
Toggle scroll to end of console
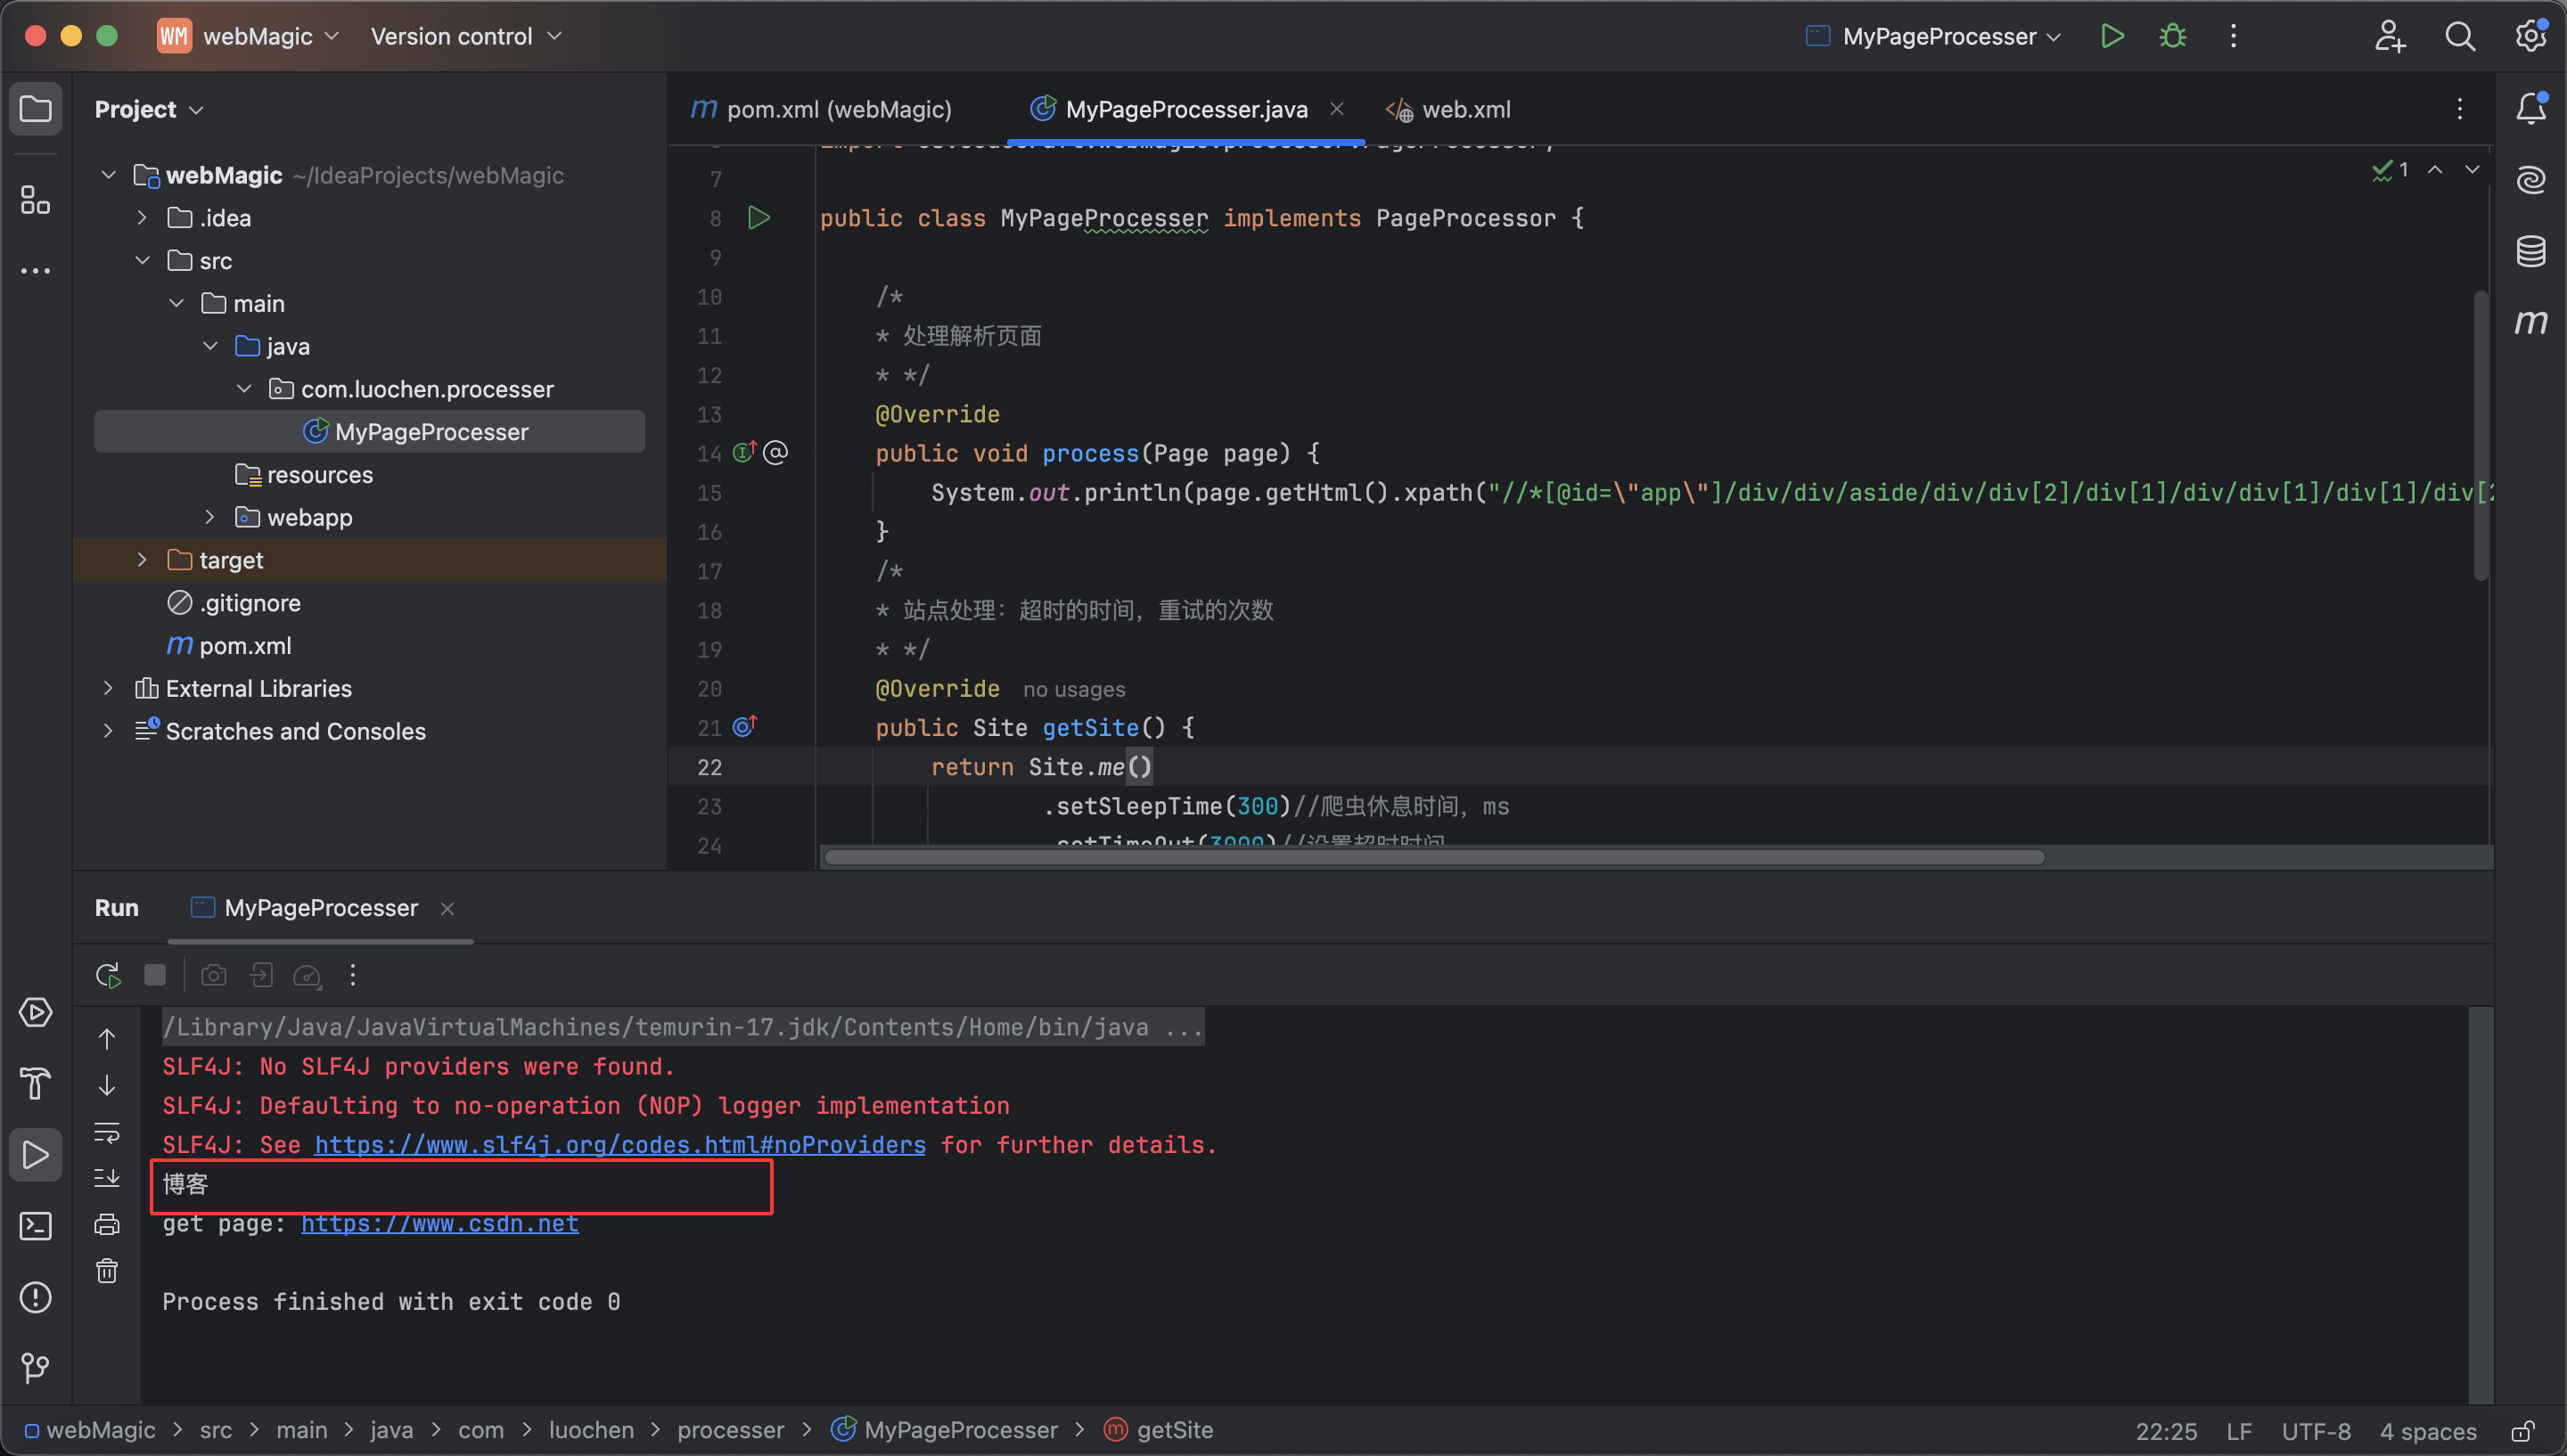click(107, 1178)
